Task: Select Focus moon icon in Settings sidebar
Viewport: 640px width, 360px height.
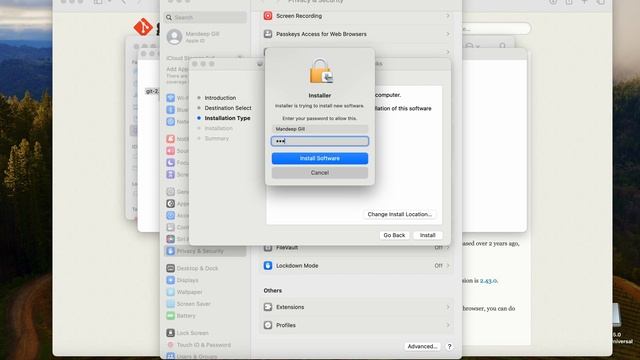Action: pos(171,162)
